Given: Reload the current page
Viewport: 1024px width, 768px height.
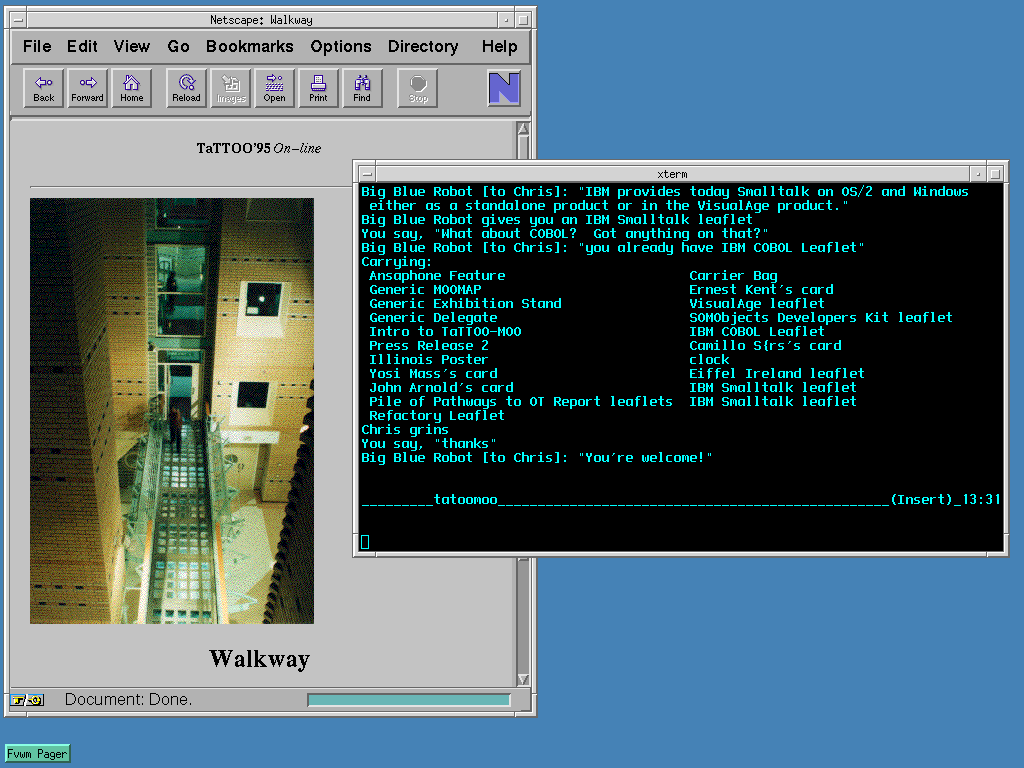Looking at the screenshot, I should point(186,88).
